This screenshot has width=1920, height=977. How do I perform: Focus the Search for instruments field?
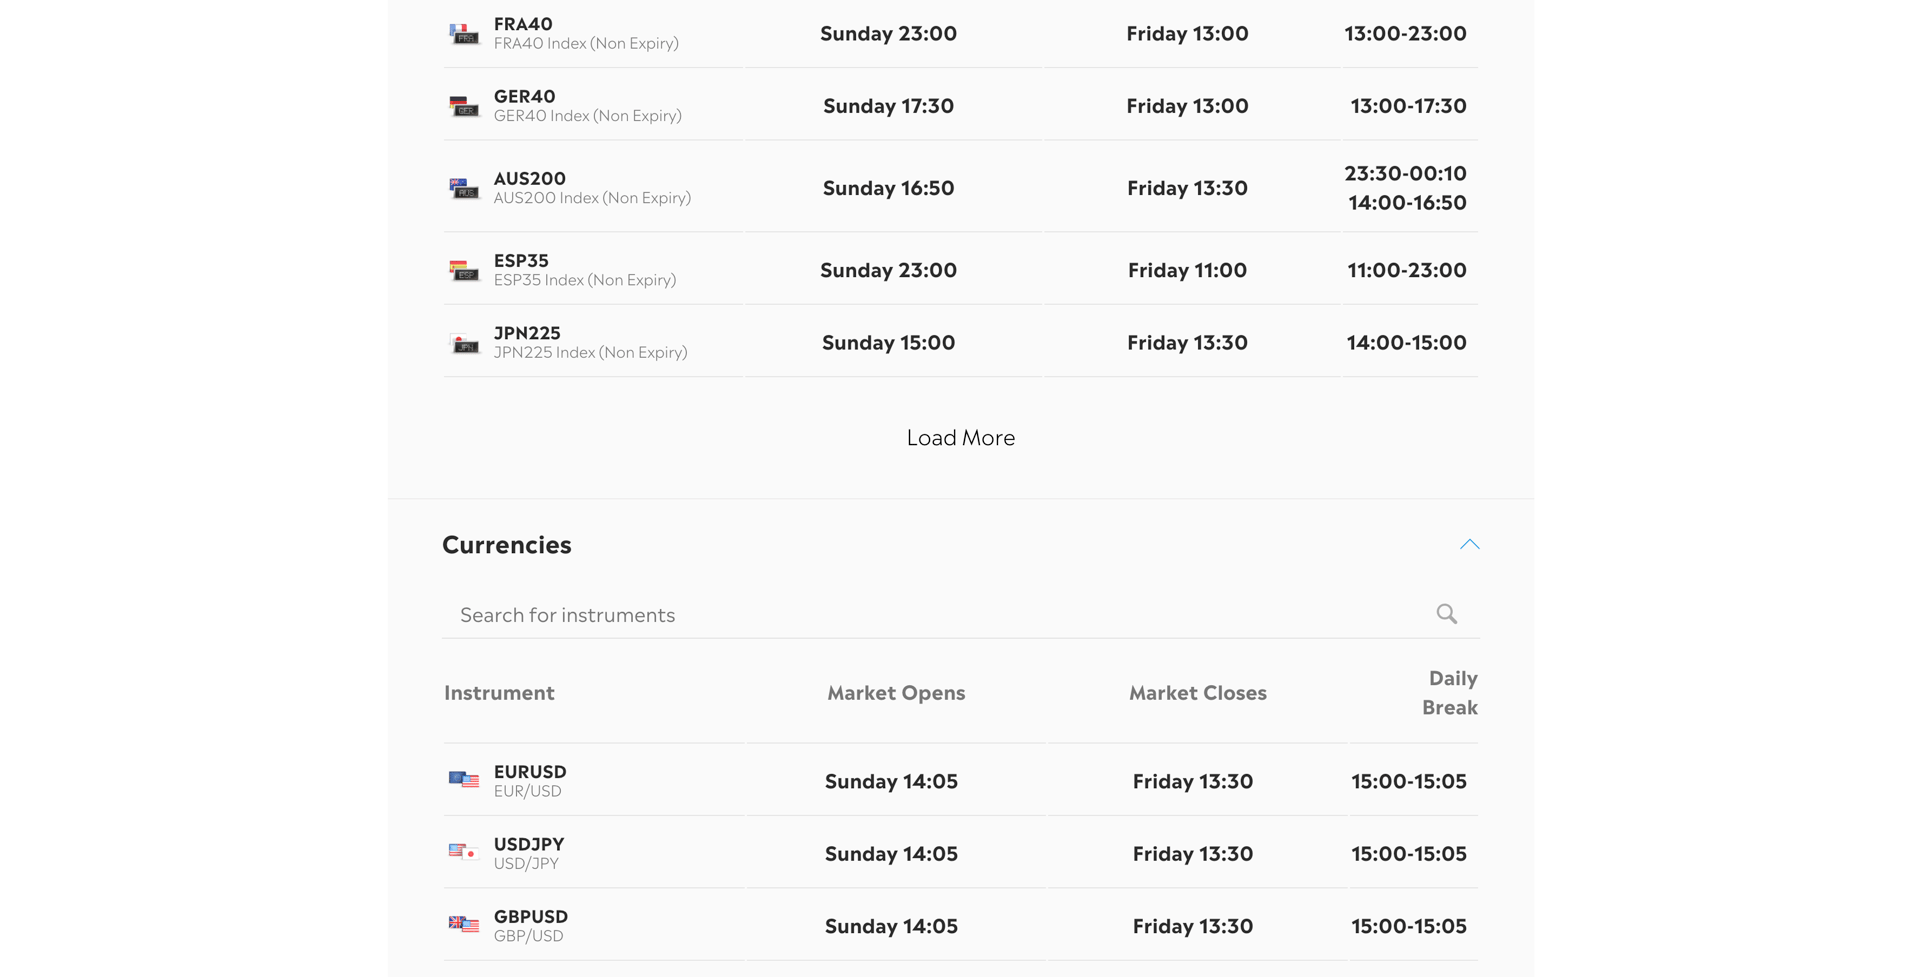tap(961, 614)
